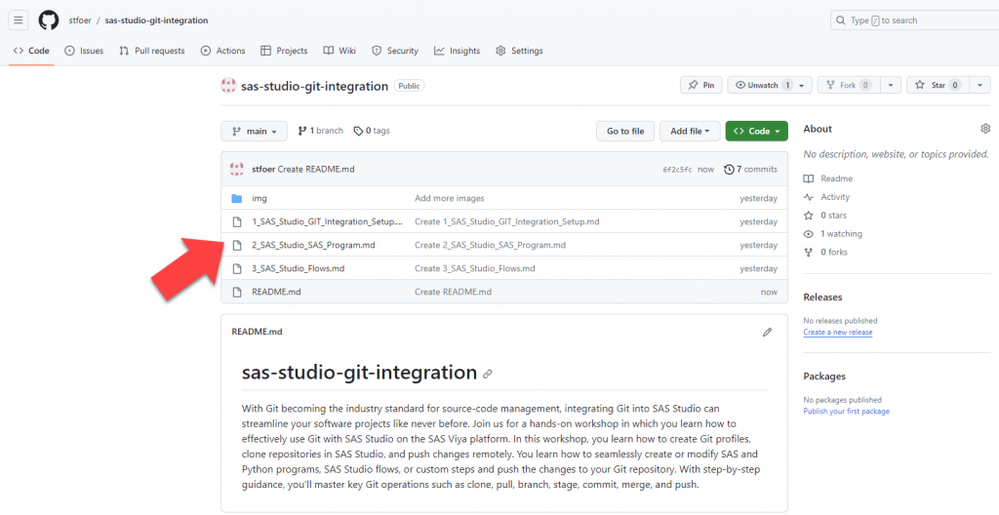Open the 7 commits history
The width and height of the screenshot is (999, 515).
click(750, 169)
